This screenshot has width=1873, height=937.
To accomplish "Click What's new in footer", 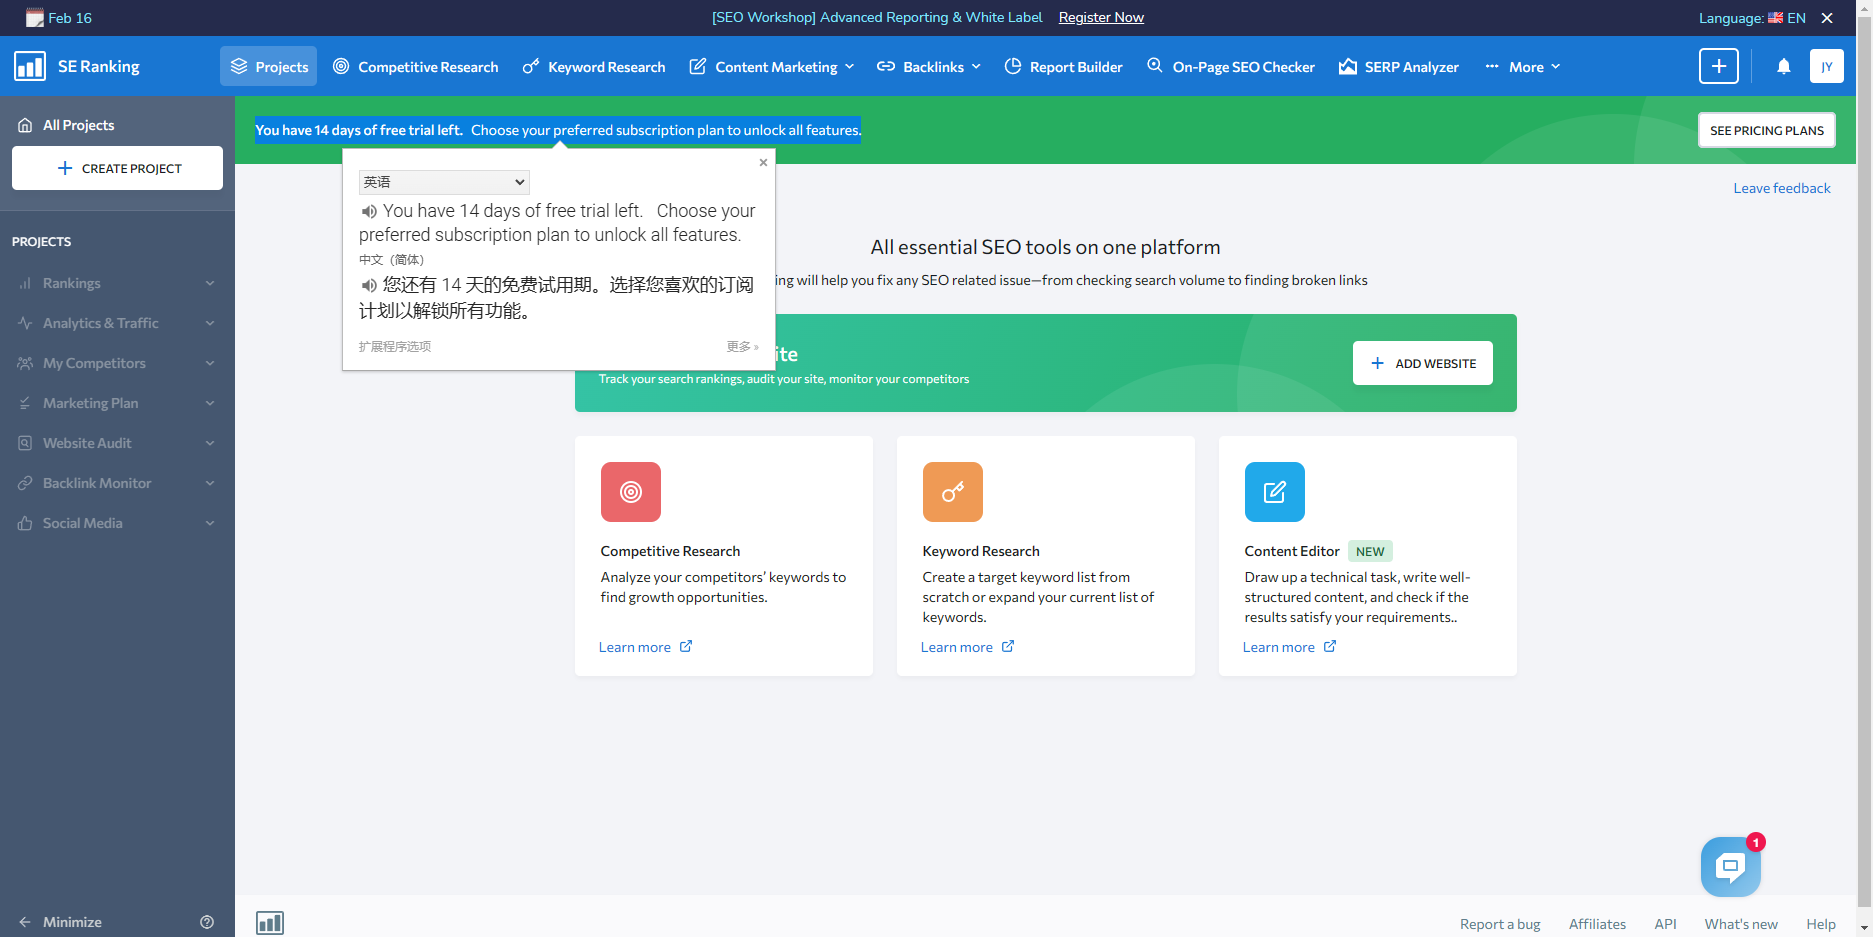I will (1741, 924).
